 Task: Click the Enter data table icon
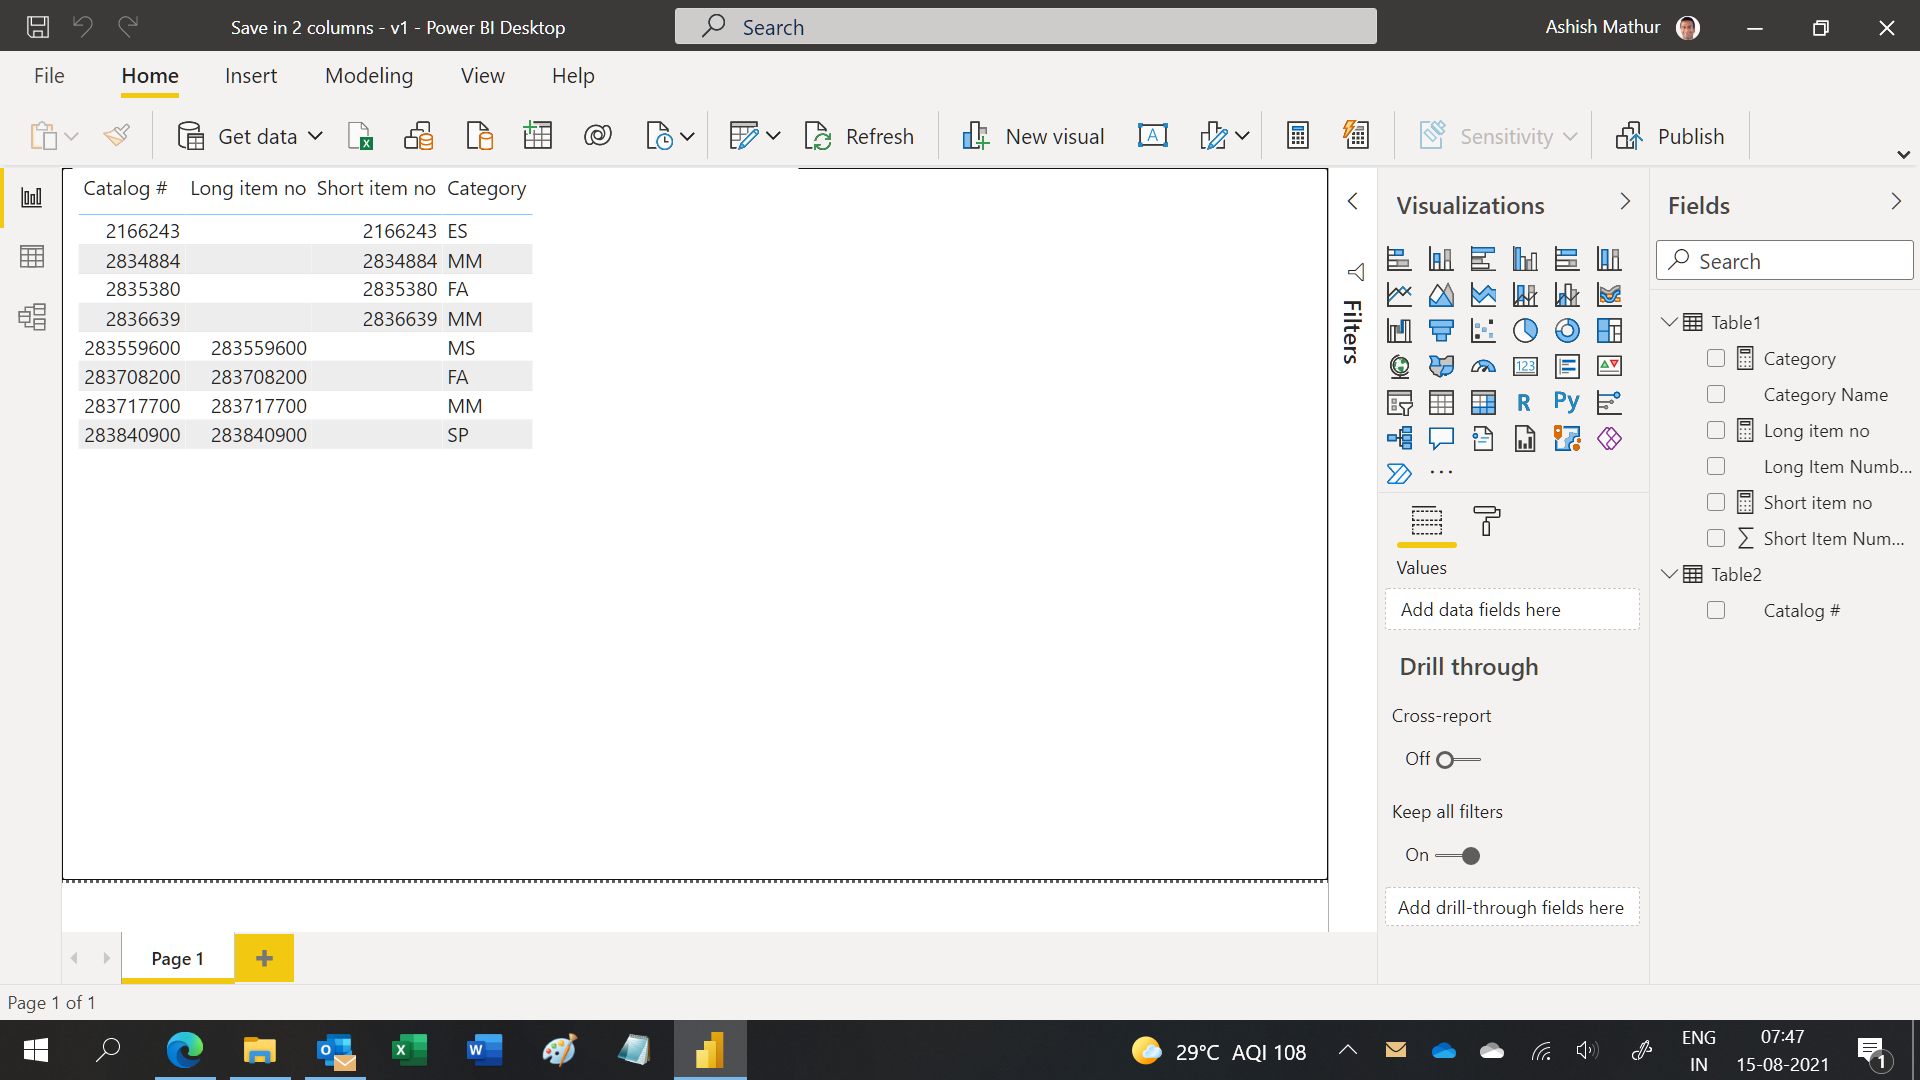(x=538, y=136)
